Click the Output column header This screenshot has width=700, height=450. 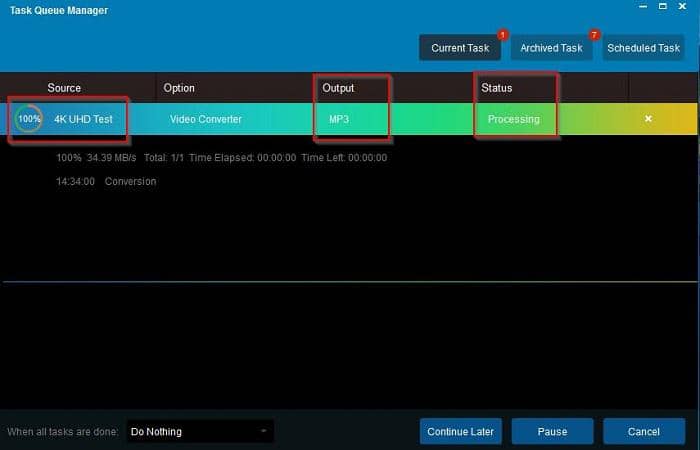pos(338,88)
